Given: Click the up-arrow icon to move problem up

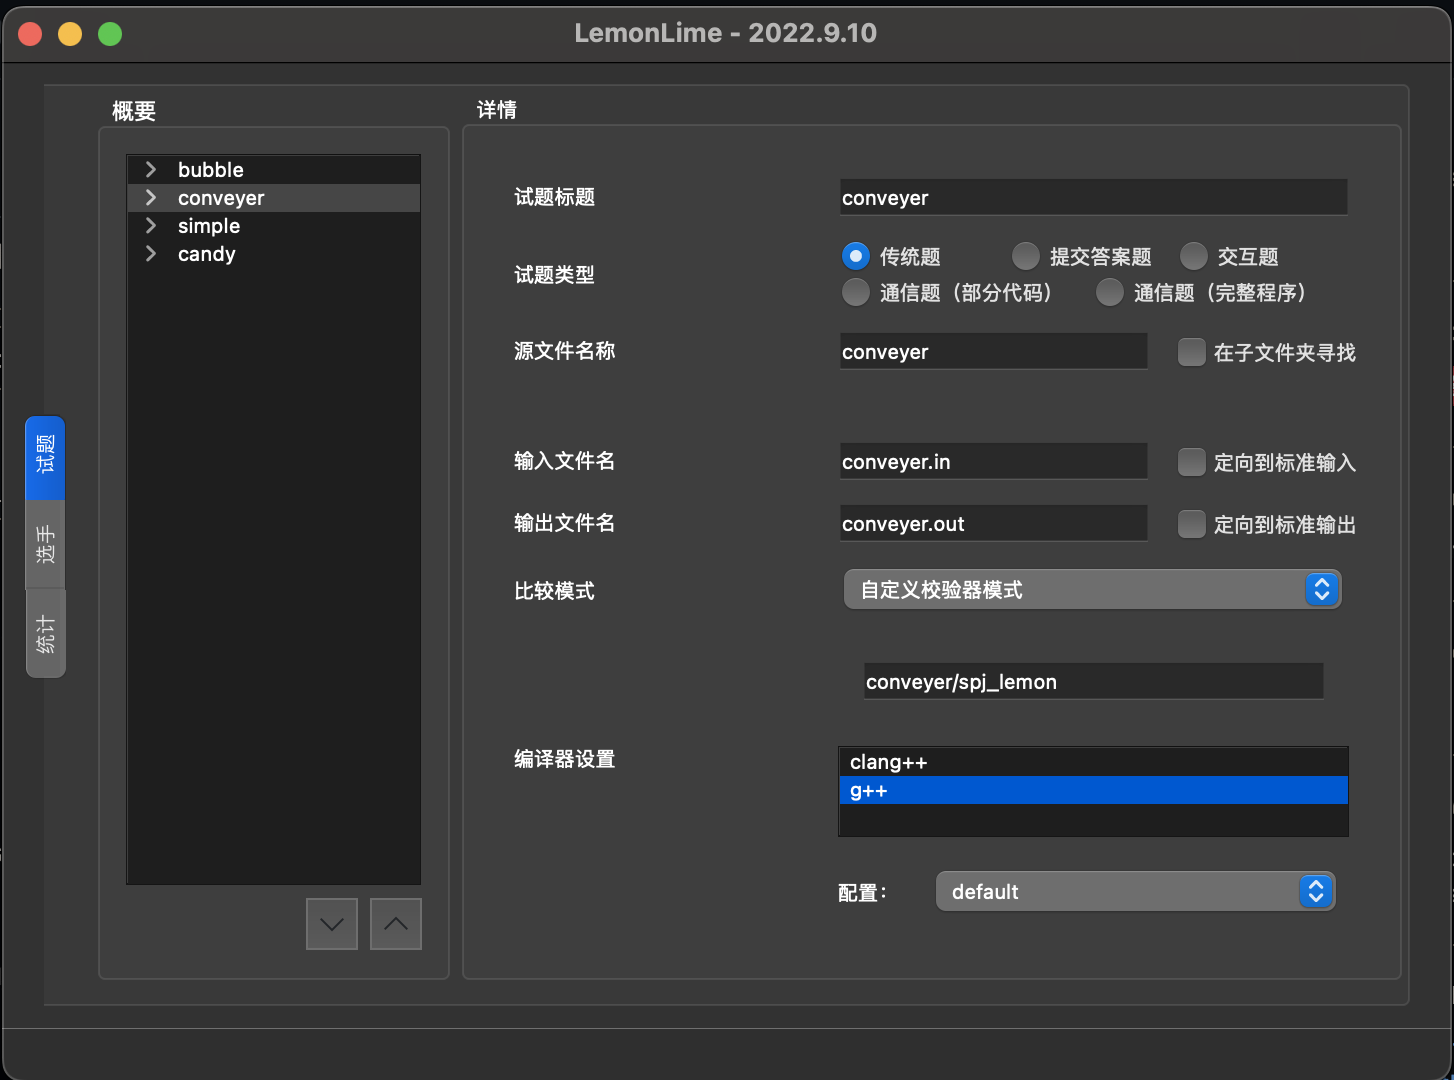Looking at the screenshot, I should [x=395, y=923].
